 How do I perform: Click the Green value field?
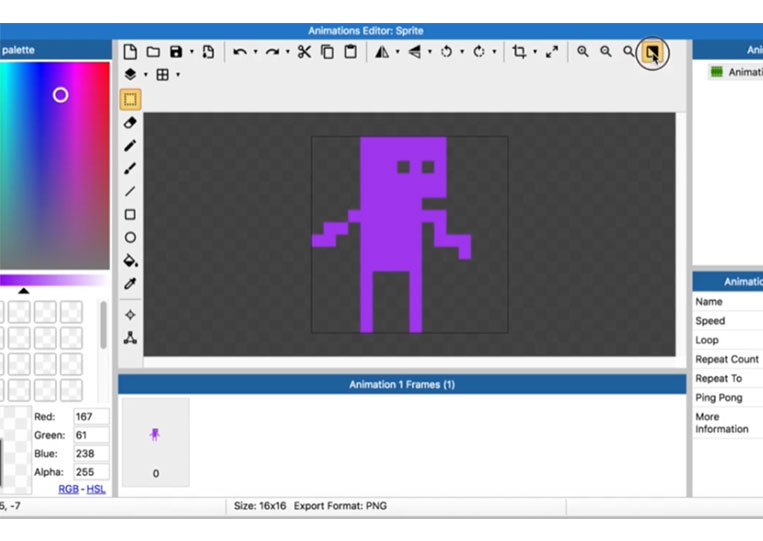(x=91, y=435)
